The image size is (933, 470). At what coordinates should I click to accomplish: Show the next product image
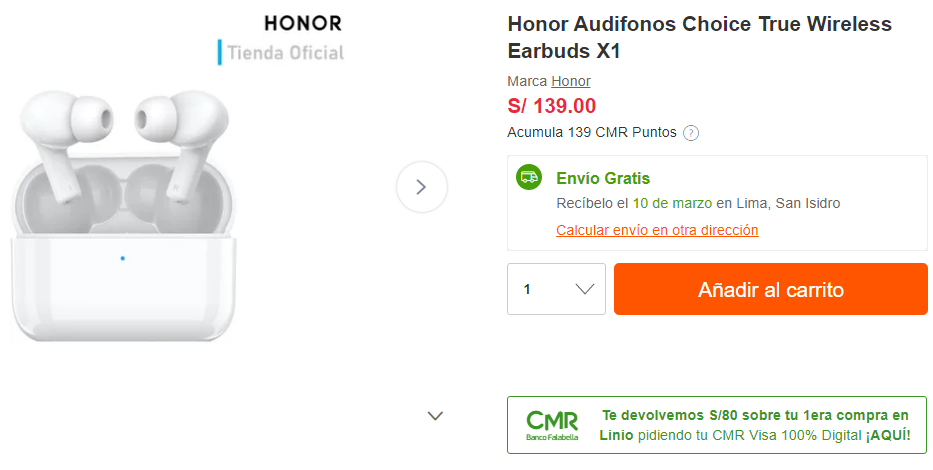pyautogui.click(x=421, y=187)
